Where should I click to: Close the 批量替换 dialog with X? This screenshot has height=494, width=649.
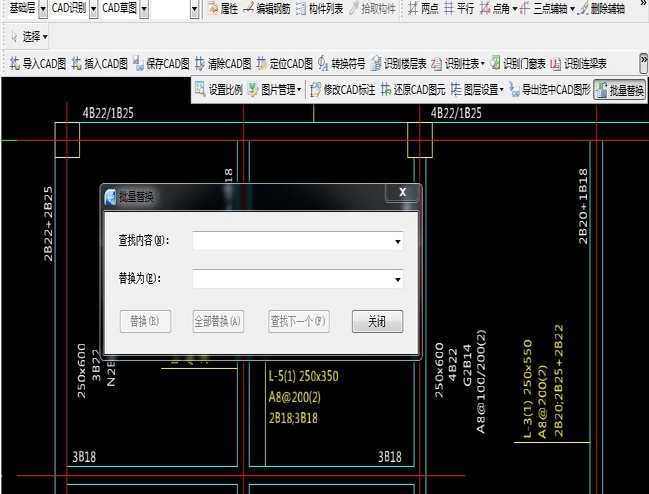[402, 192]
